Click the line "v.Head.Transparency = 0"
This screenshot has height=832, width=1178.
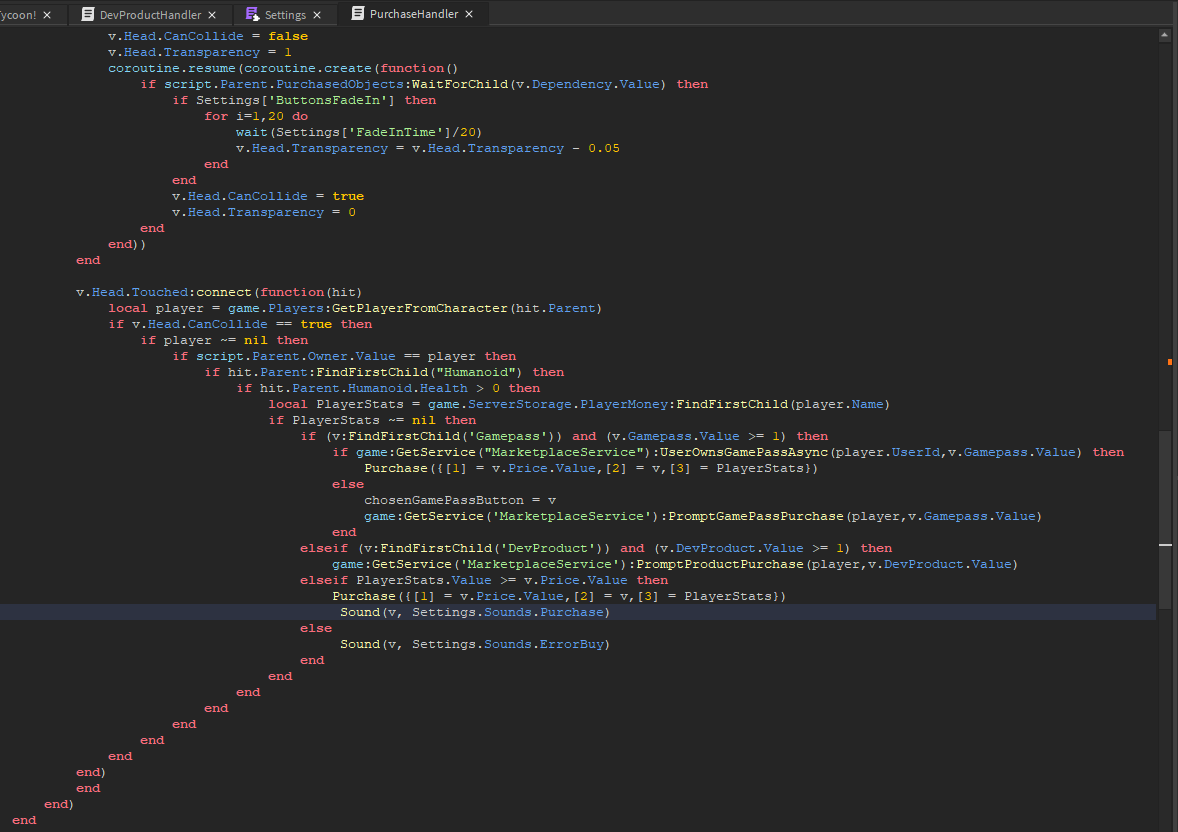coord(264,212)
